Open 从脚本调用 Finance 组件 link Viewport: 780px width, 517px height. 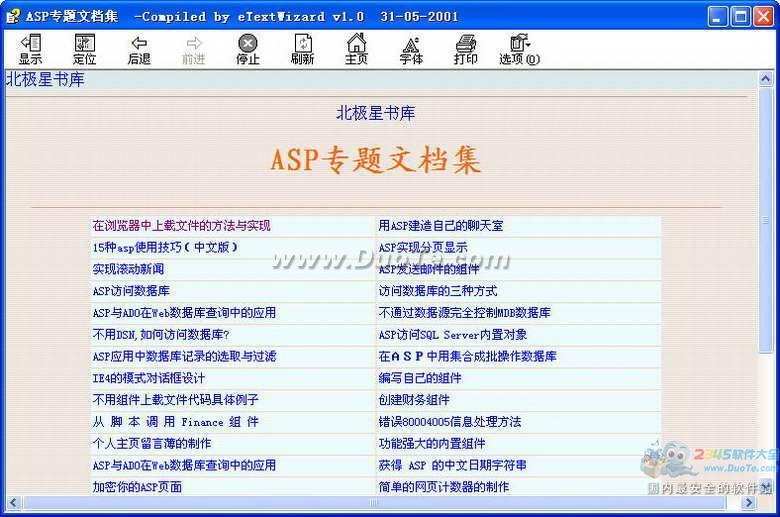[x=176, y=422]
